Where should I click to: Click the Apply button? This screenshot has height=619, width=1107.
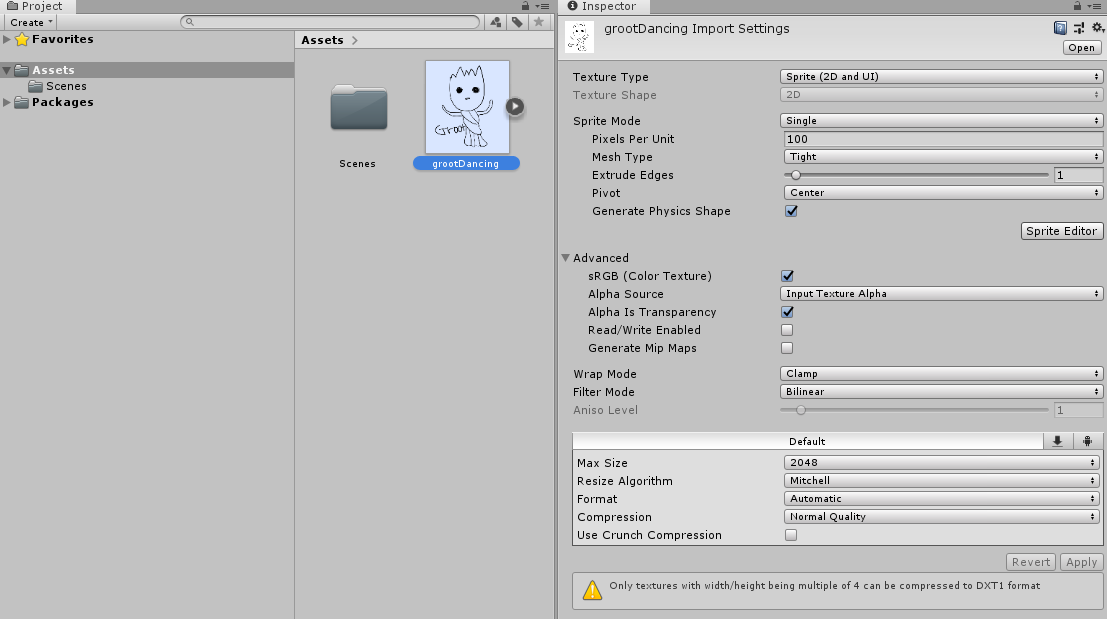(x=1081, y=562)
